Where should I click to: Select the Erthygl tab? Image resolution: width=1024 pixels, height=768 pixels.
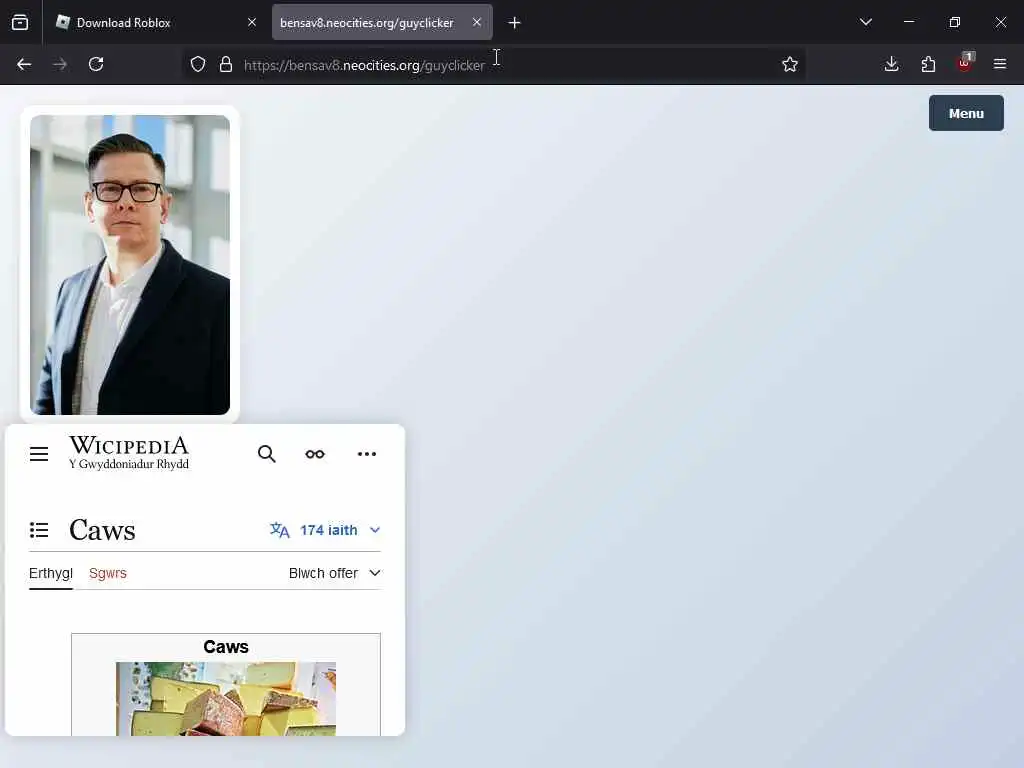pos(51,573)
